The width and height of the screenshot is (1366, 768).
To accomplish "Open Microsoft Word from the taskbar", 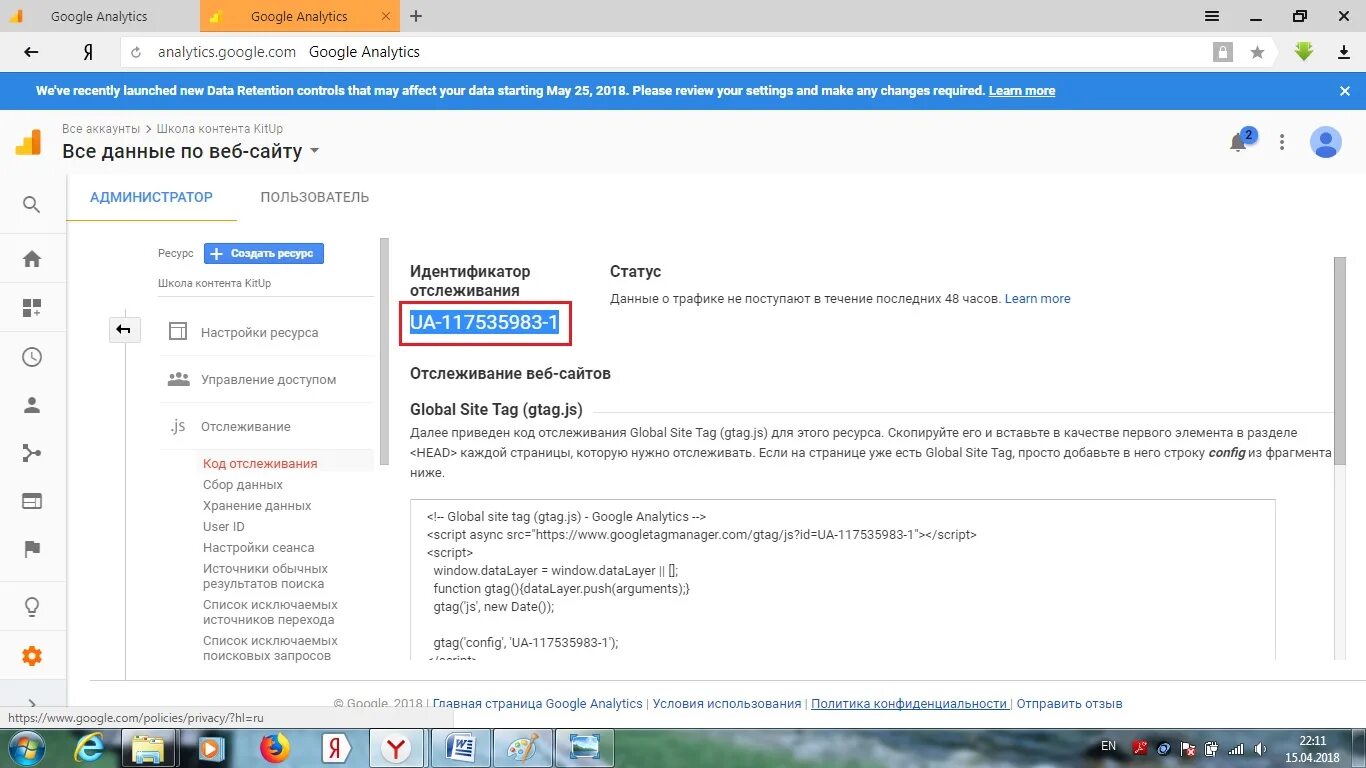I will coord(461,748).
